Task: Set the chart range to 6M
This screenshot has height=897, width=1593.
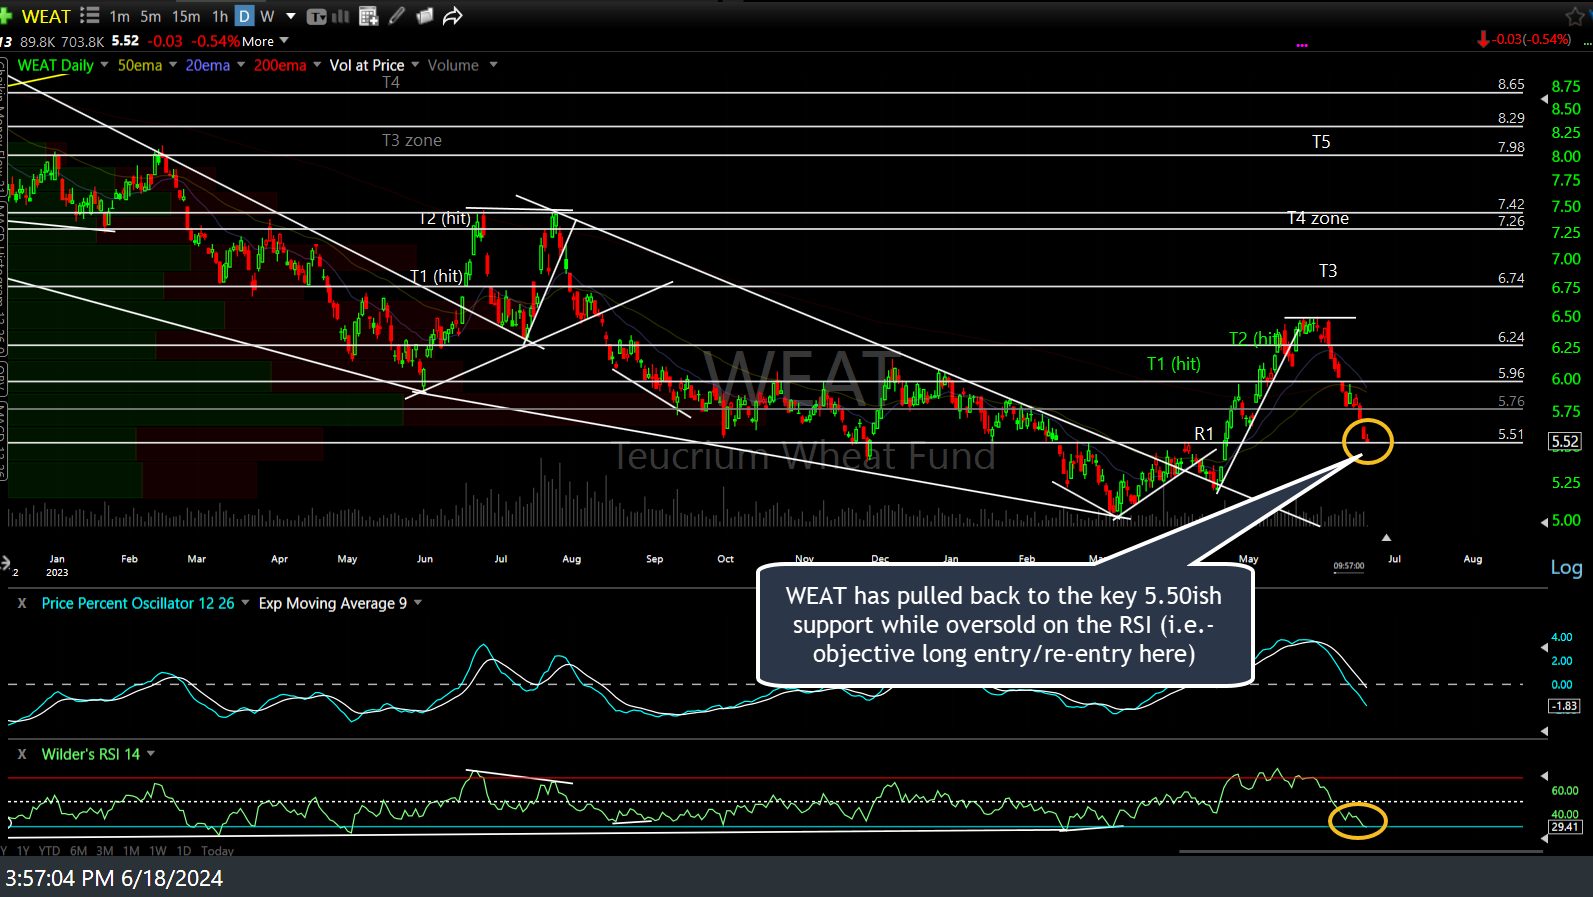Action: pos(78,851)
